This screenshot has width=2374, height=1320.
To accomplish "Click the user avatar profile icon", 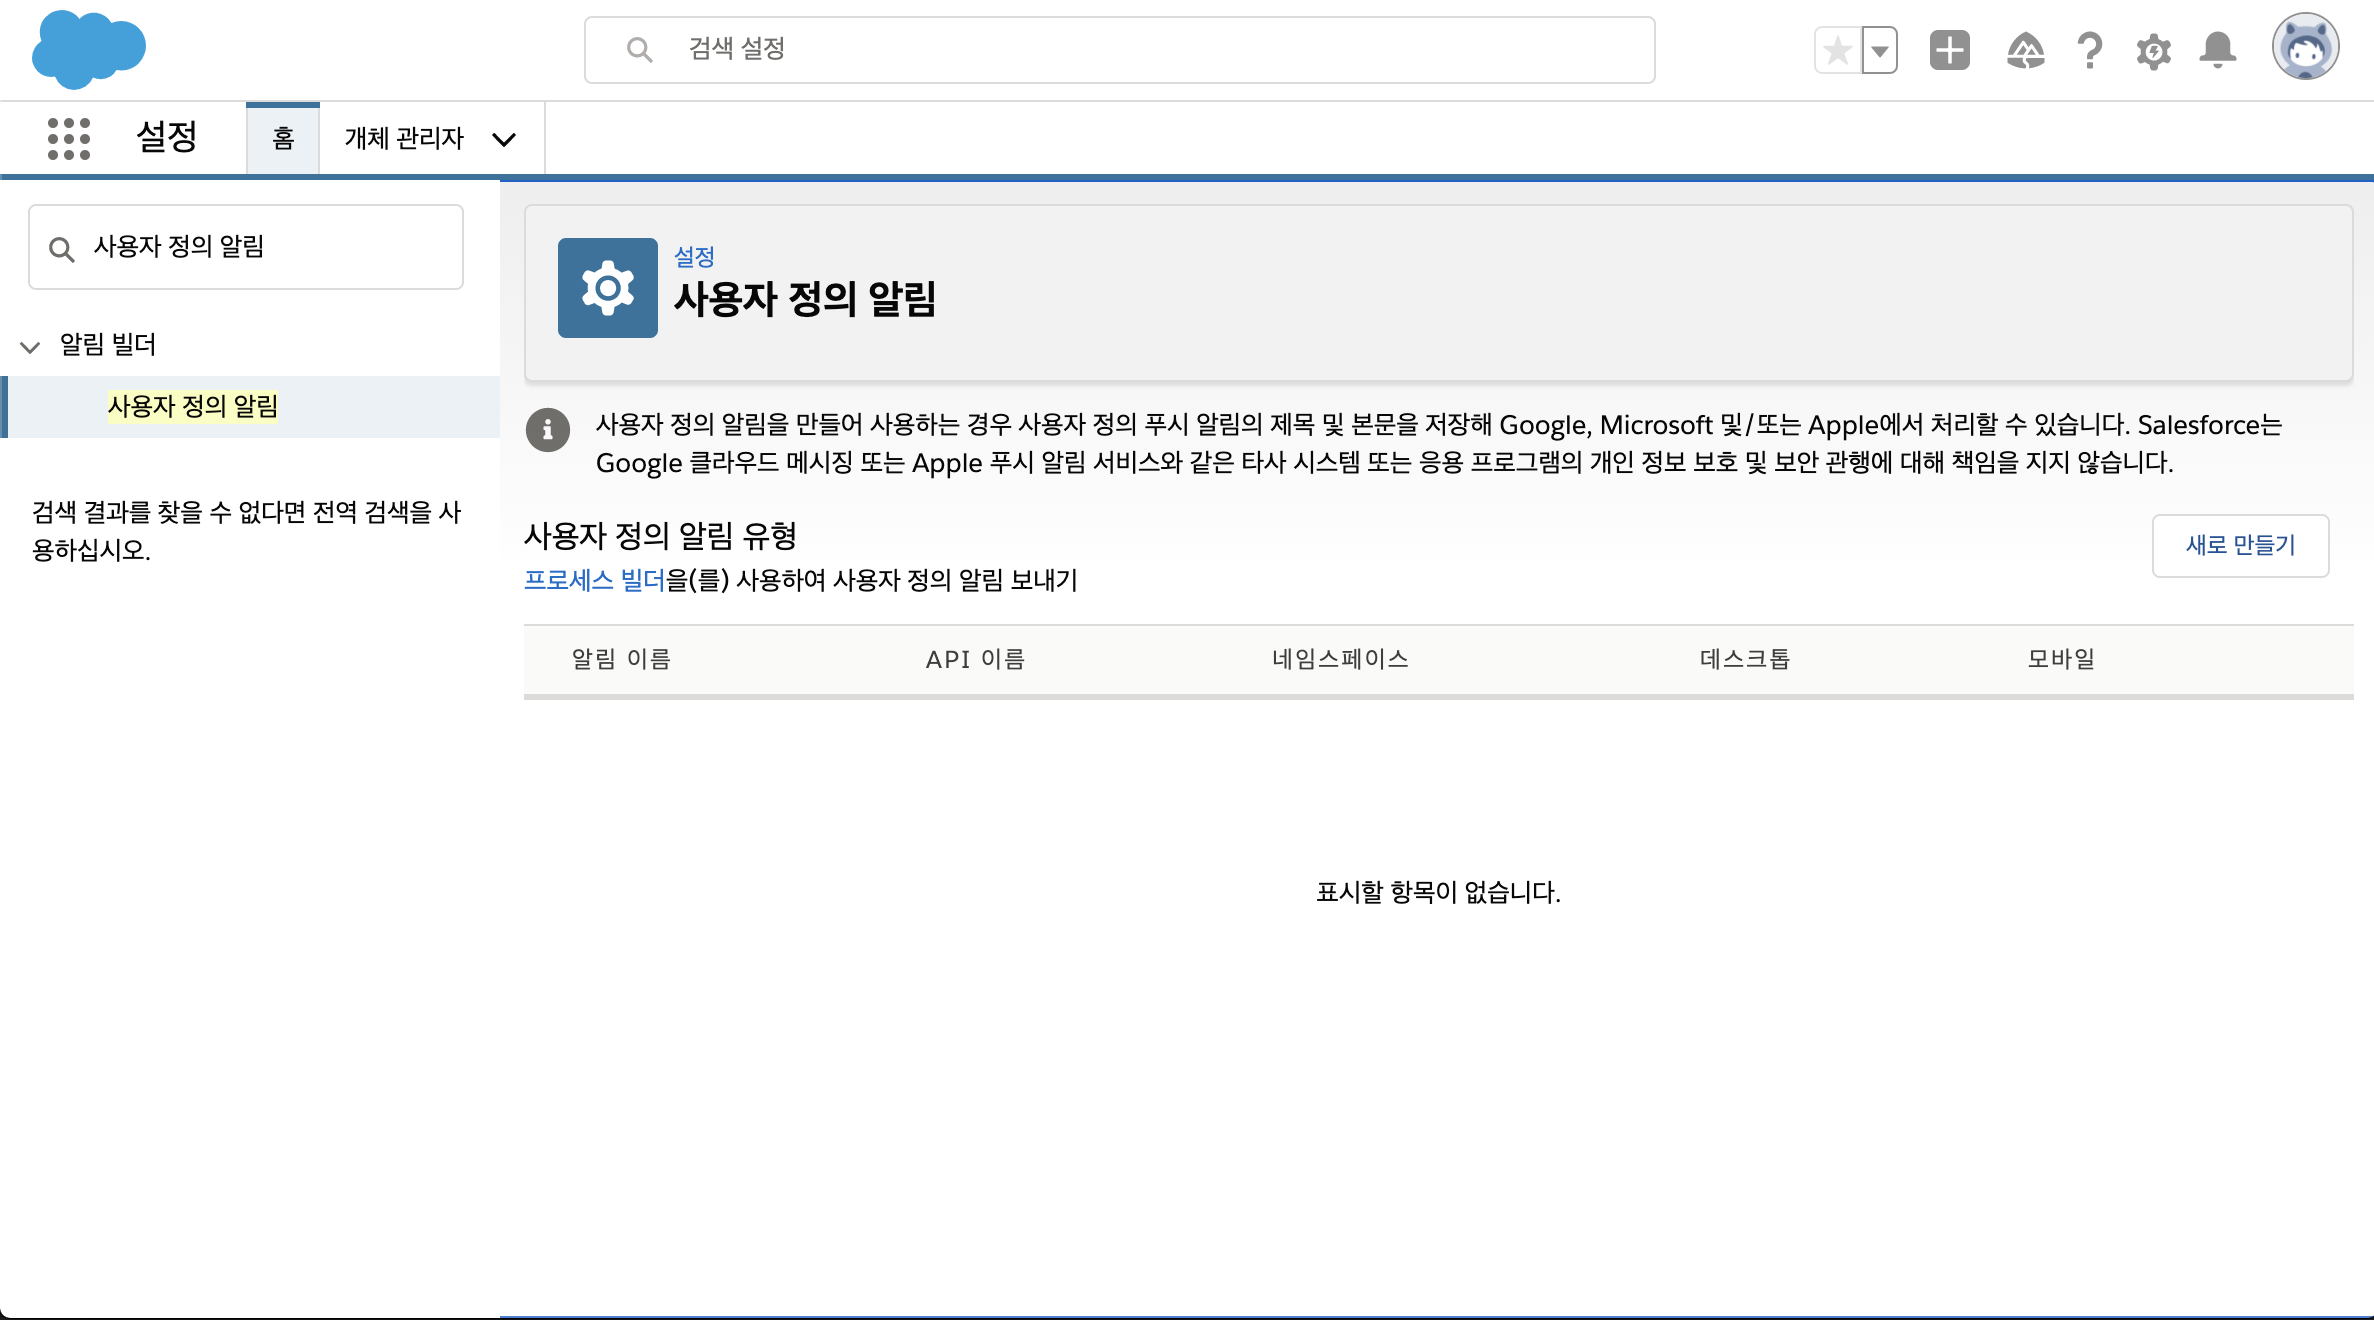I will pyautogui.click(x=2305, y=47).
